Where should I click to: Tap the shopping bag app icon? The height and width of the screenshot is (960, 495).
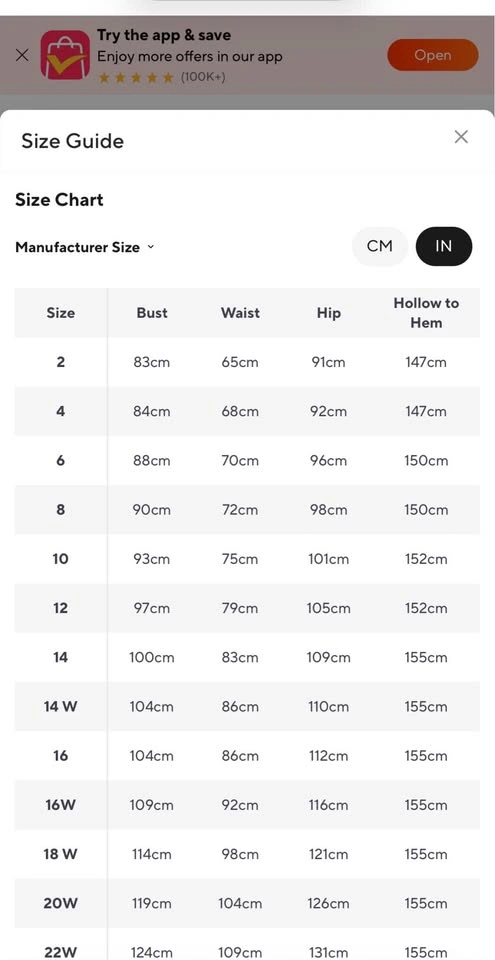coord(65,55)
